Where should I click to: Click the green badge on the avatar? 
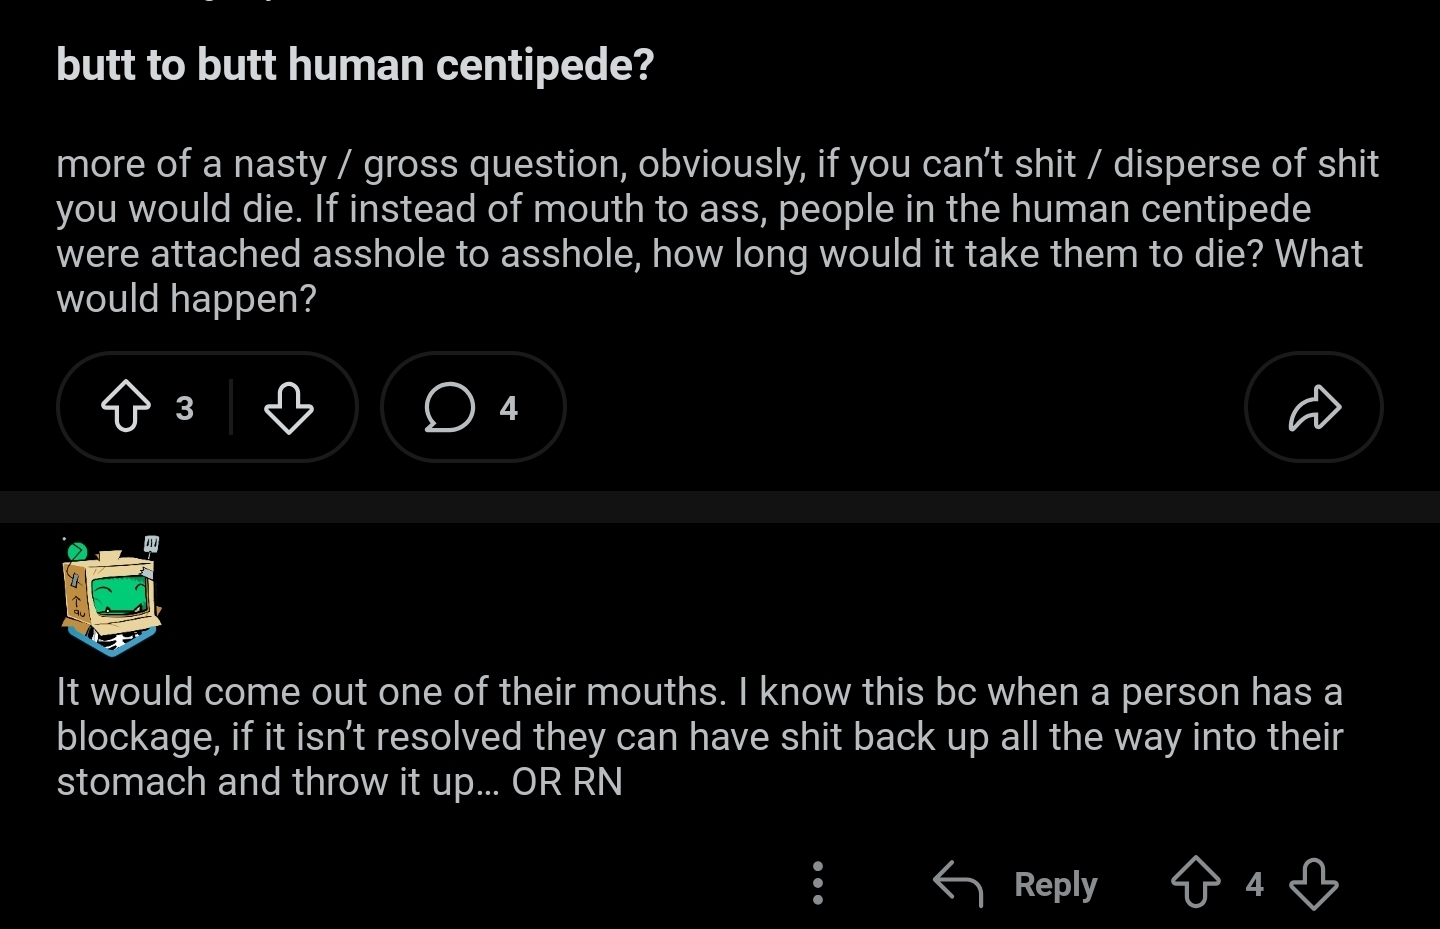pos(76,551)
